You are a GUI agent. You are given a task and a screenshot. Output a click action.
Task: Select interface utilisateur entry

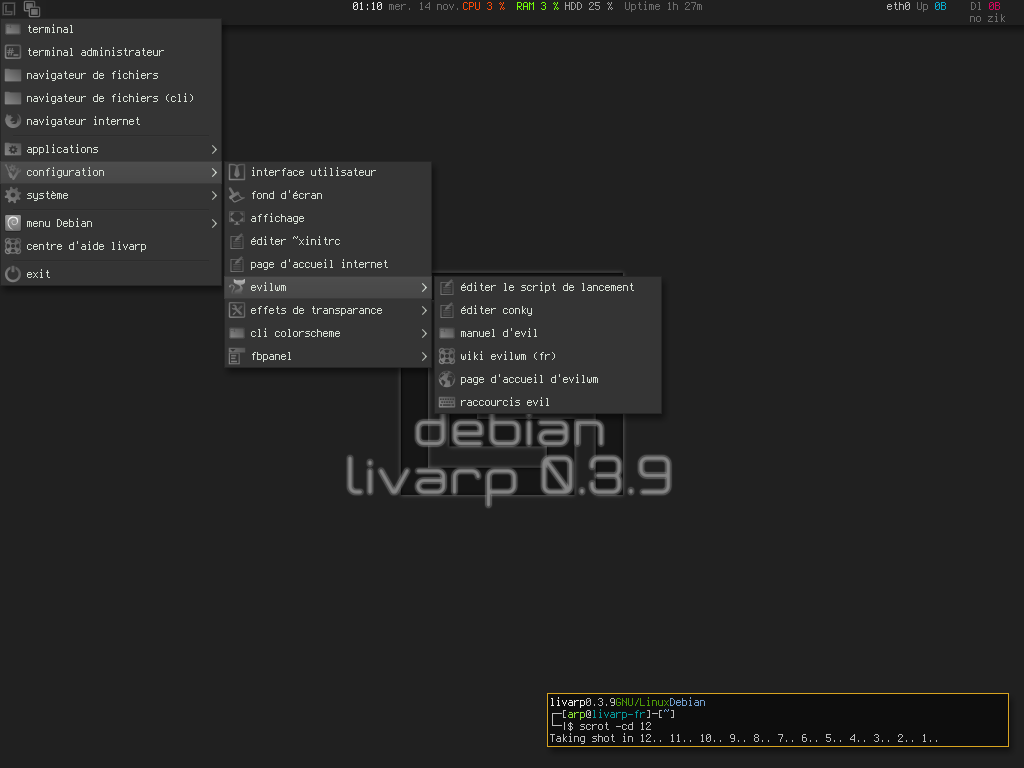[328, 172]
